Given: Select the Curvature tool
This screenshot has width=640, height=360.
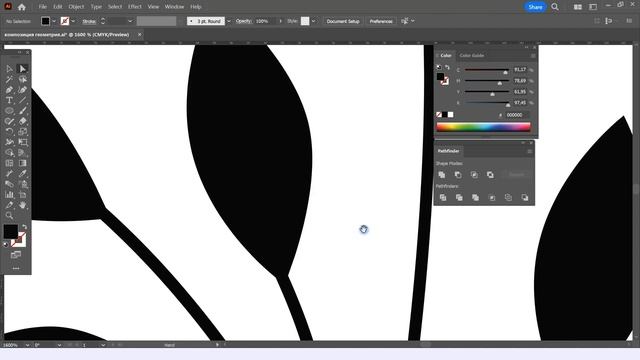Looking at the screenshot, I should (22, 90).
